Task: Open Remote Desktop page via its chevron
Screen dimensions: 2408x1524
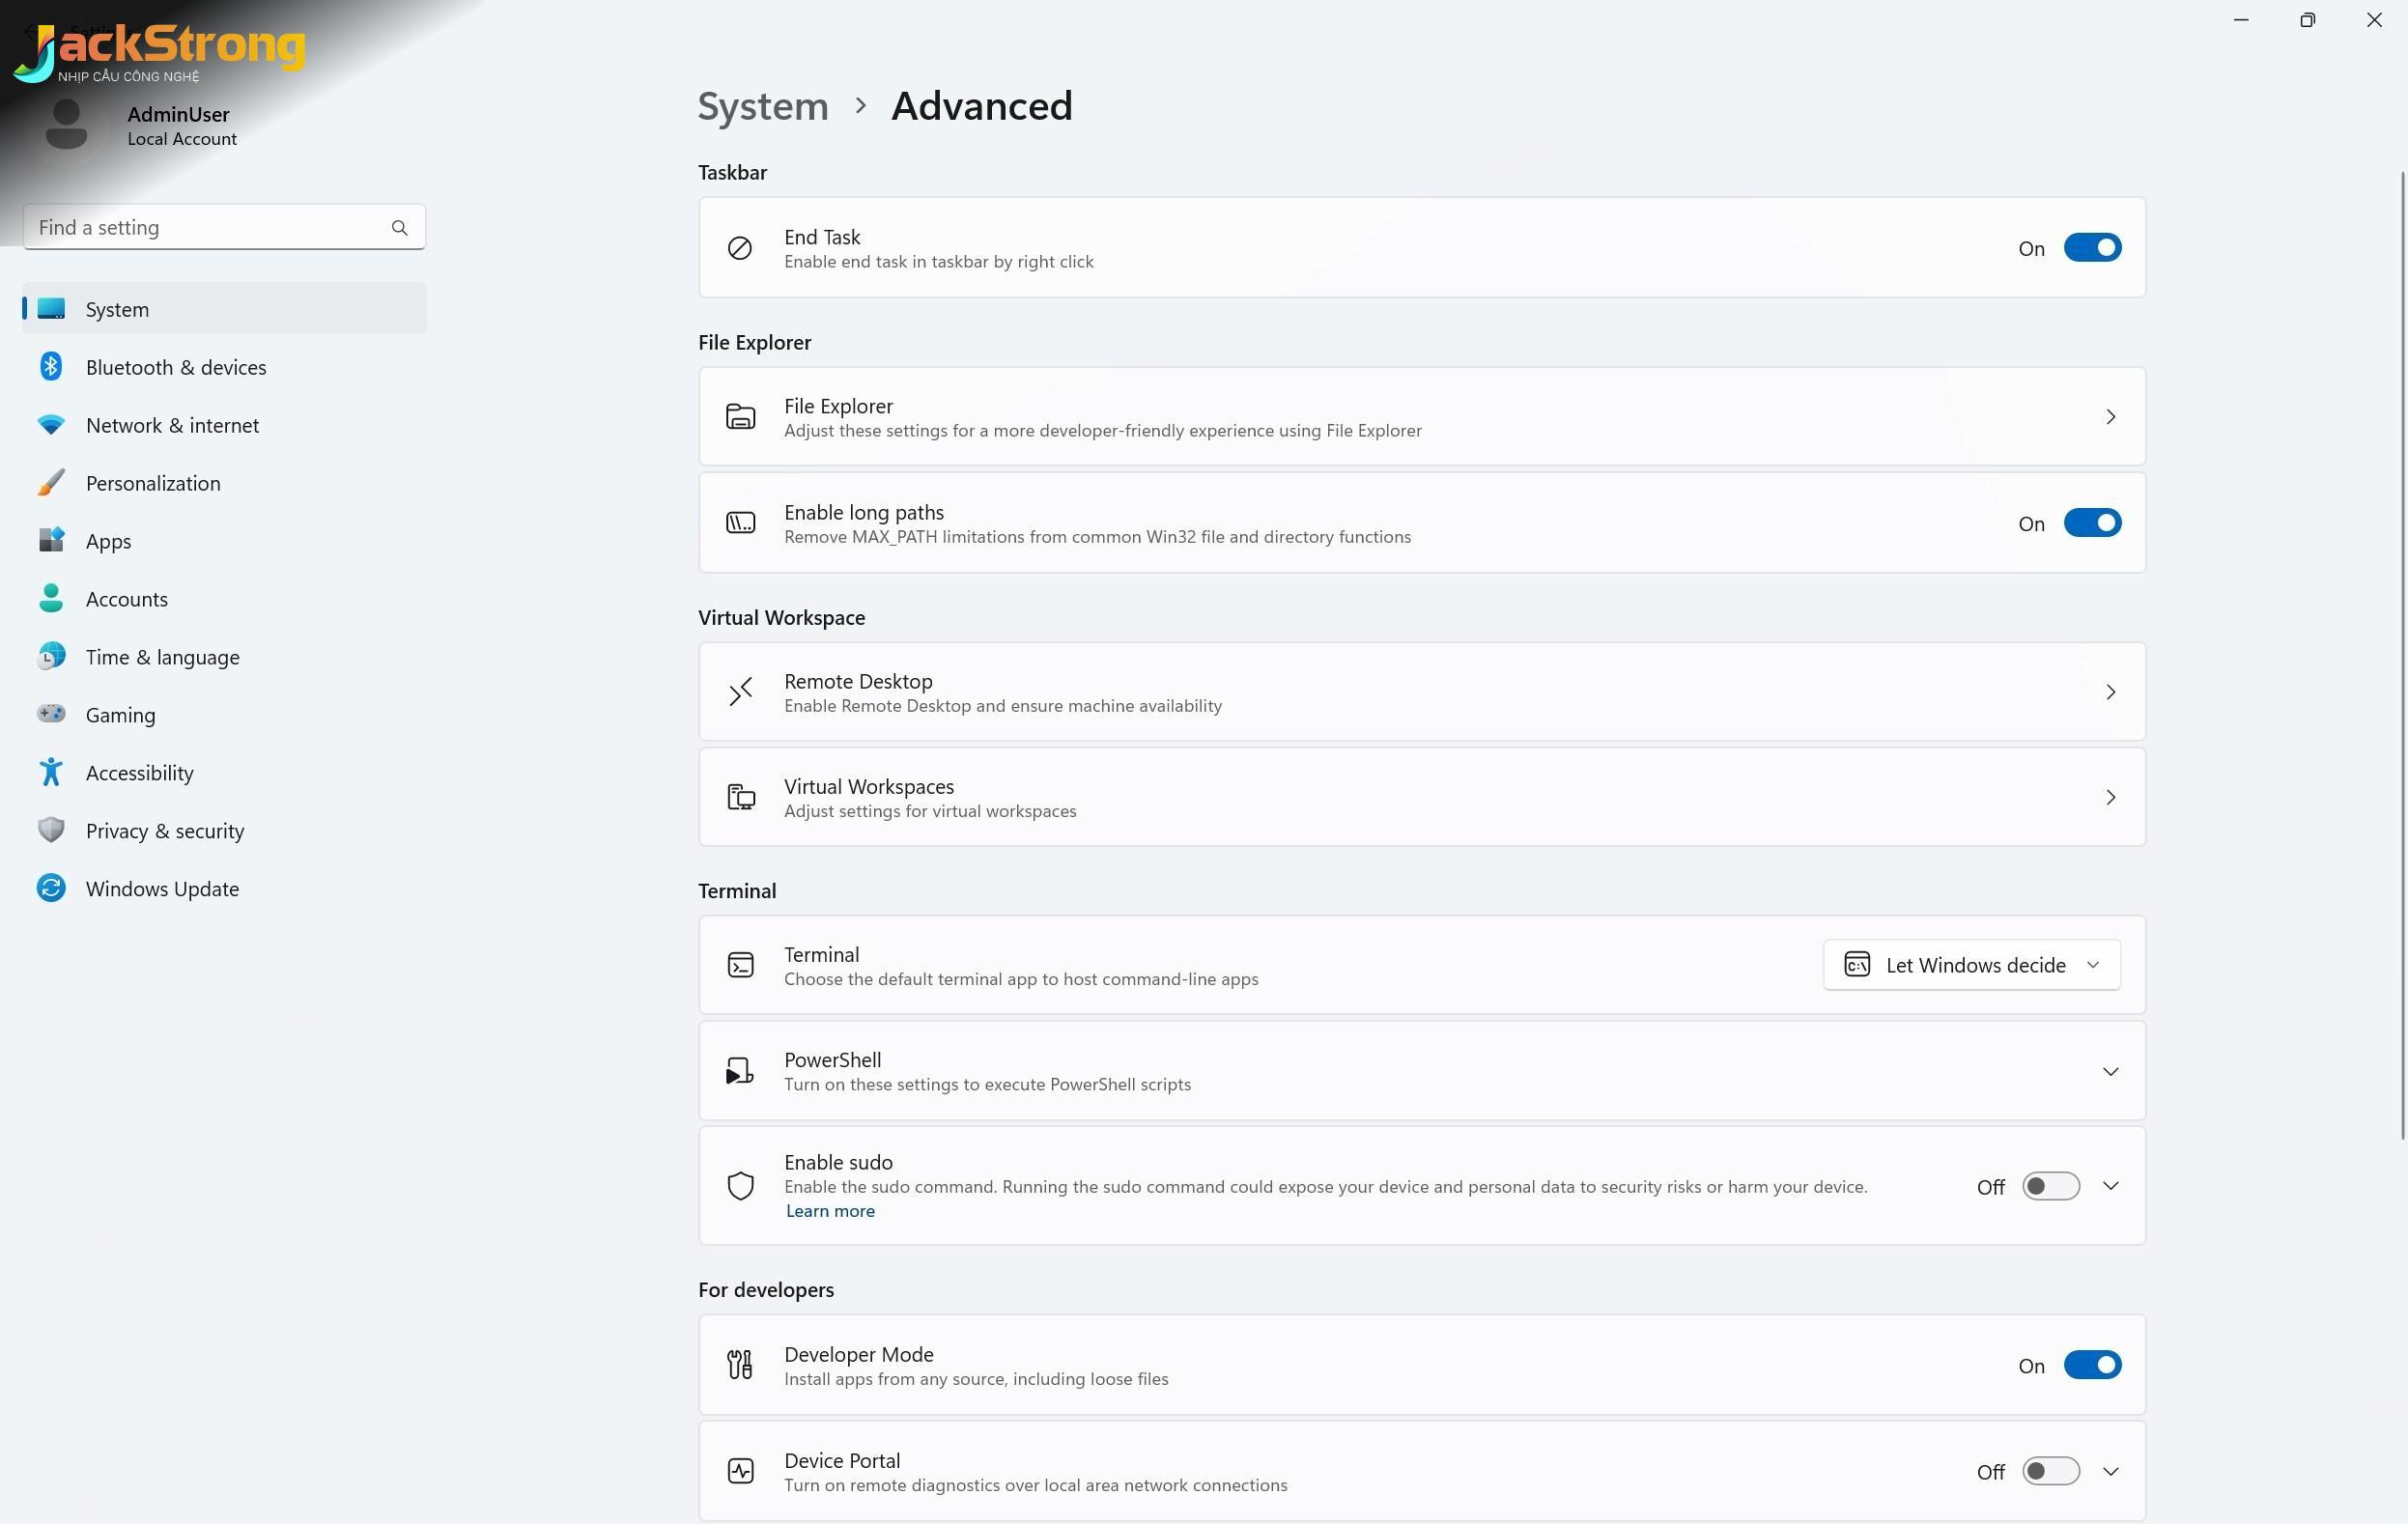Action: [2110, 692]
